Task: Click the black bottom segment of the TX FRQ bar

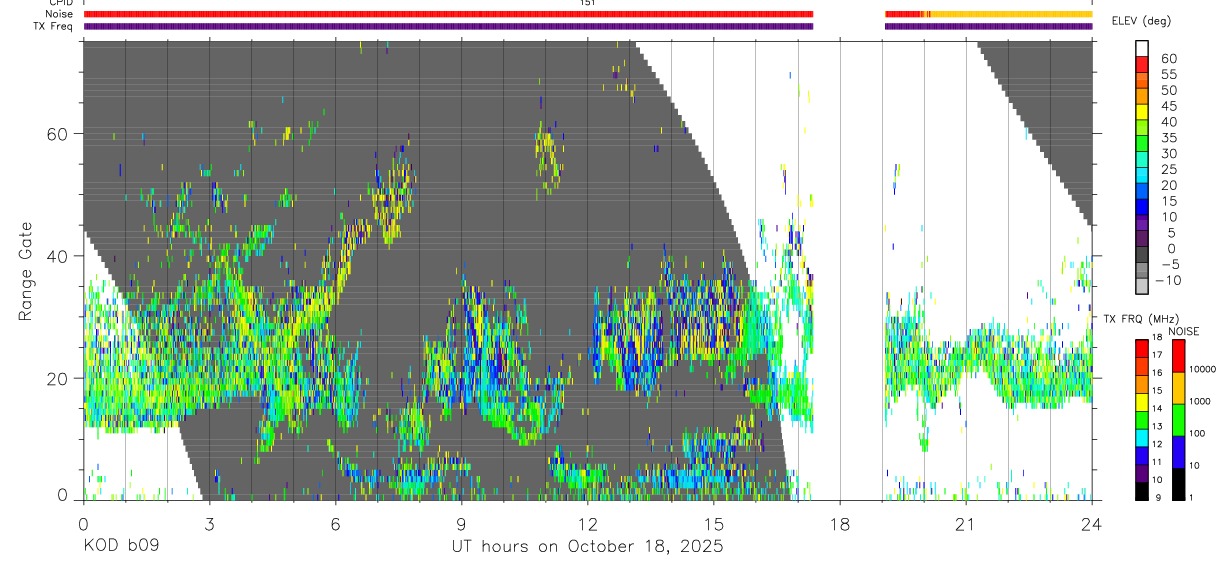Action: [x=1143, y=491]
